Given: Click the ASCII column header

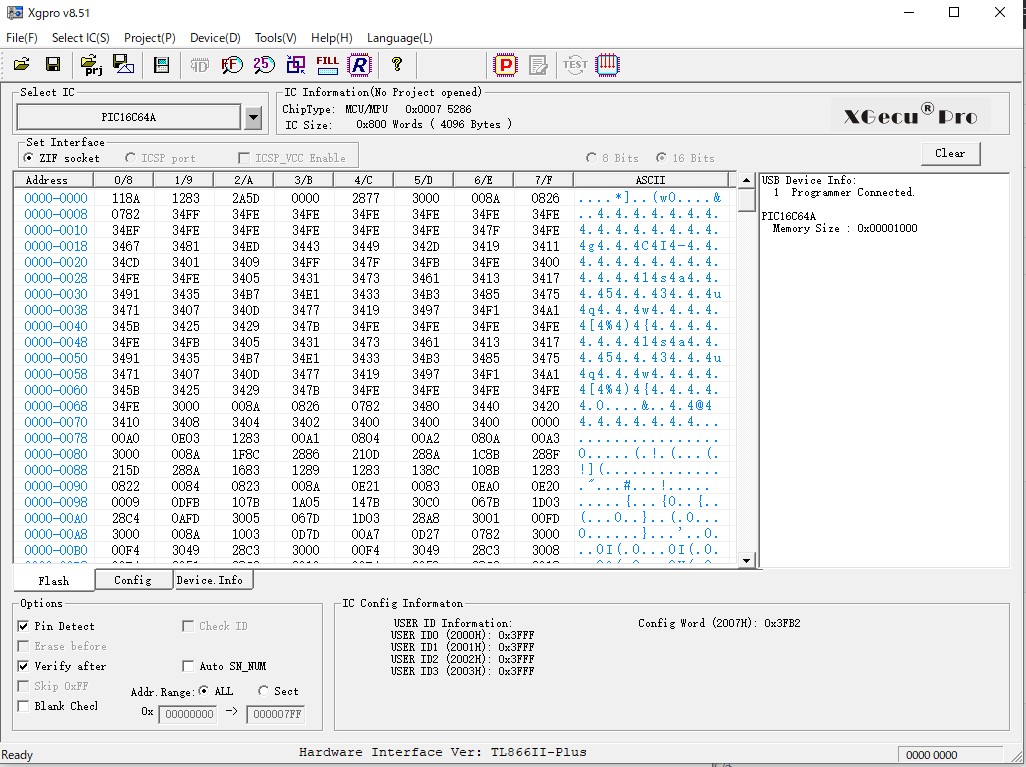Looking at the screenshot, I should click(650, 180).
